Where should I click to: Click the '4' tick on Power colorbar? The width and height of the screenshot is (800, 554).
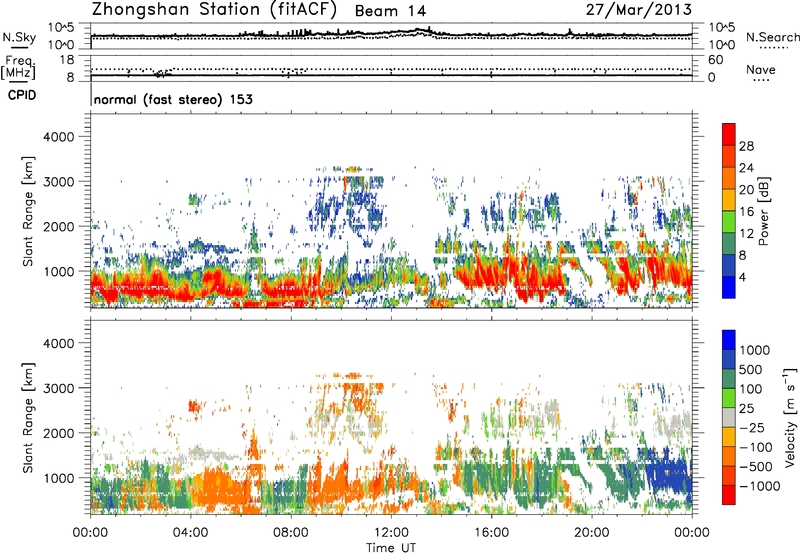(x=742, y=277)
